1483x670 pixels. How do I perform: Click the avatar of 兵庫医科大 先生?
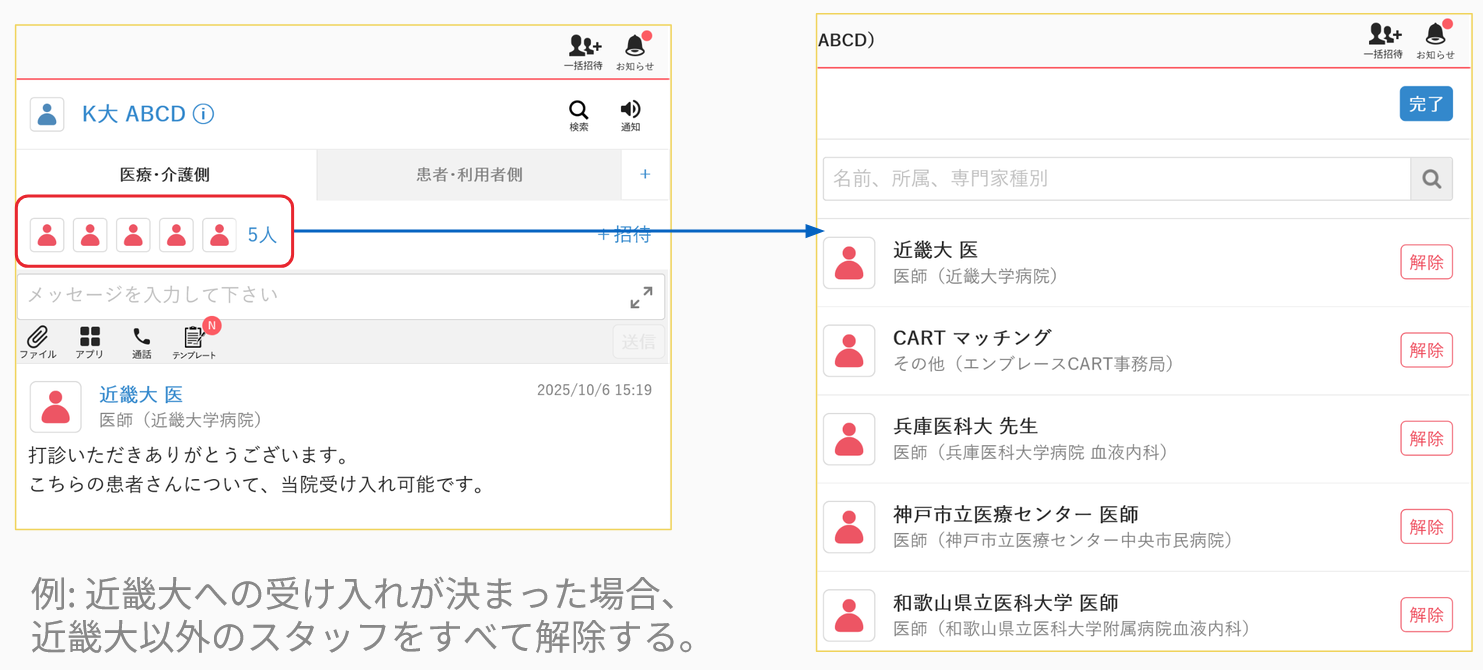[x=849, y=439]
